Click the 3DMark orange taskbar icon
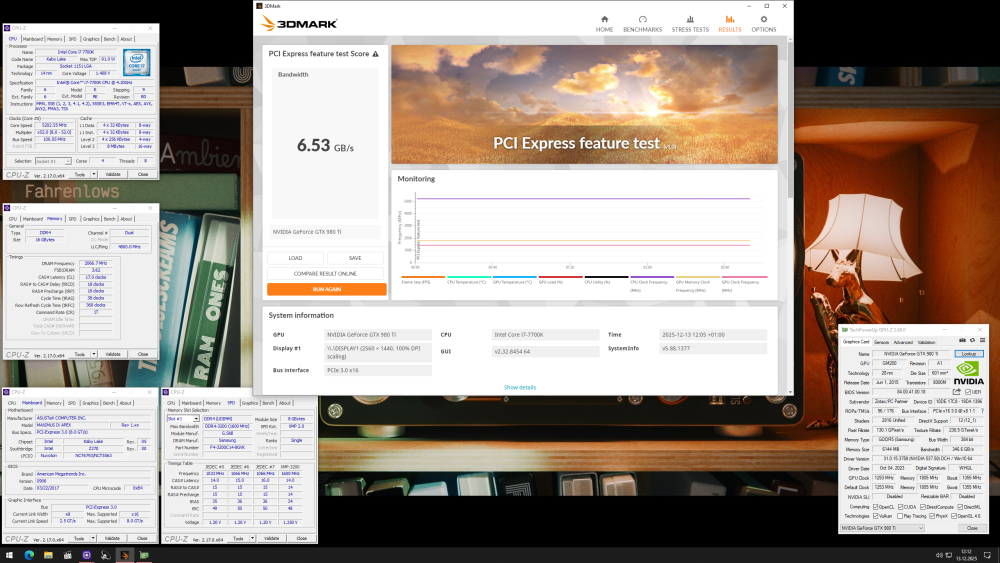This screenshot has height=563, width=1000. tap(125, 555)
